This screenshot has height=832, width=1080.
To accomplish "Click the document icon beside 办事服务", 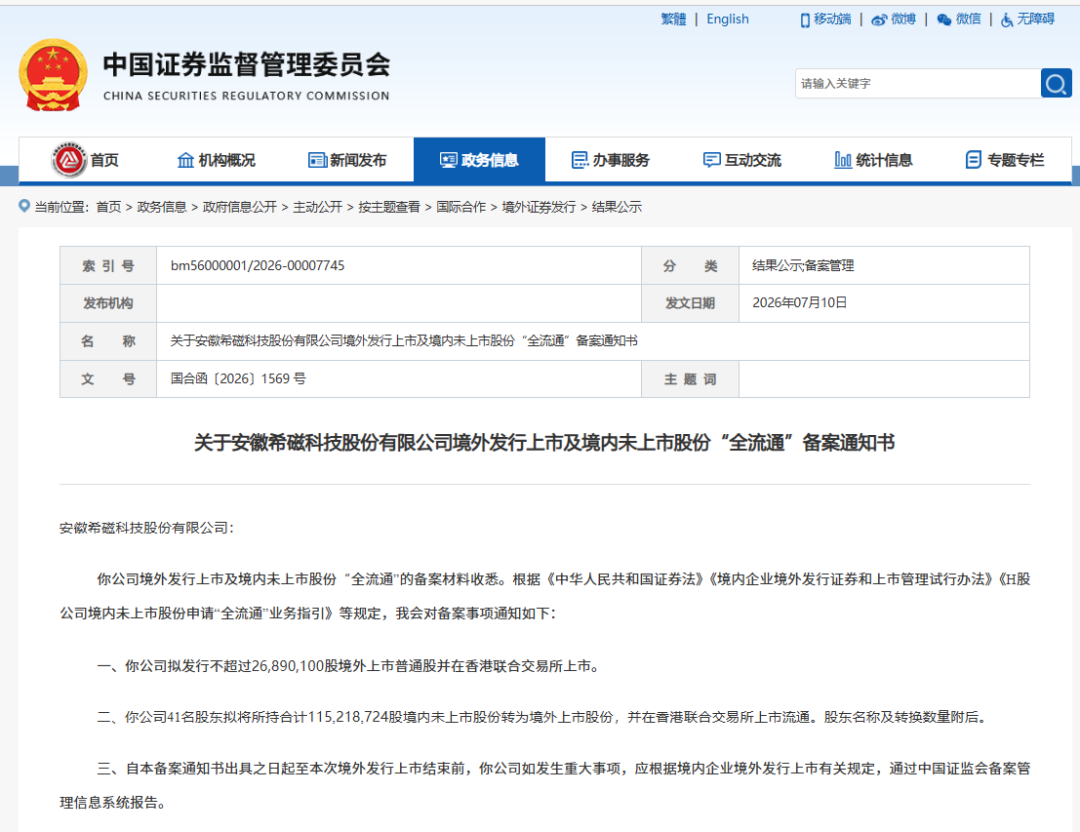I will (x=580, y=160).
